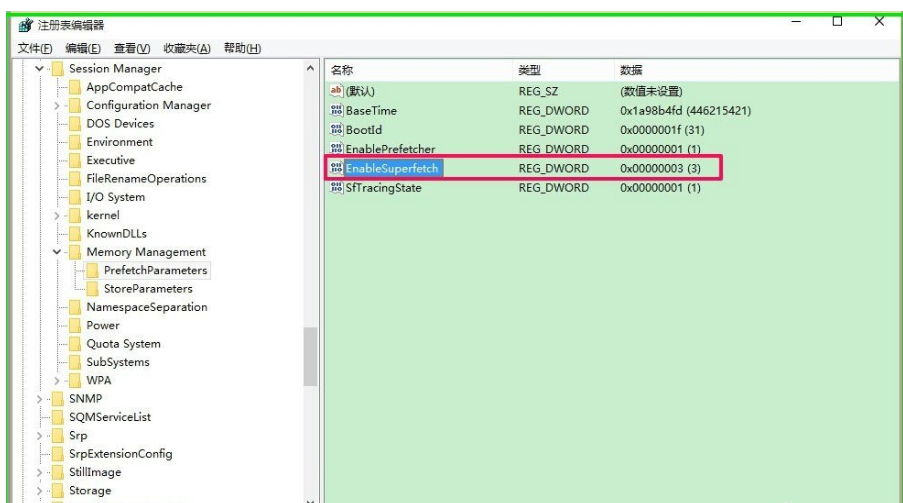Collapse the Session Manager tree node
903x503 pixels.
point(40,69)
